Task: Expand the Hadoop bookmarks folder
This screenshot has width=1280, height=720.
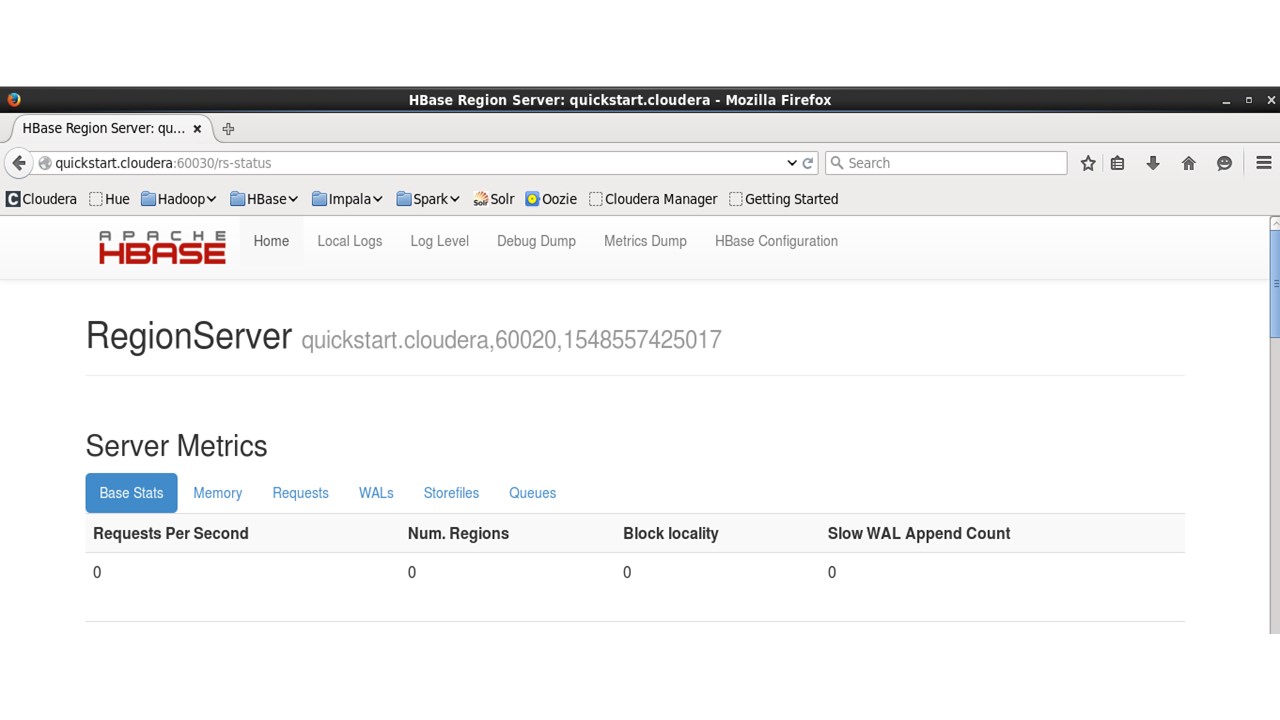Action: [179, 199]
